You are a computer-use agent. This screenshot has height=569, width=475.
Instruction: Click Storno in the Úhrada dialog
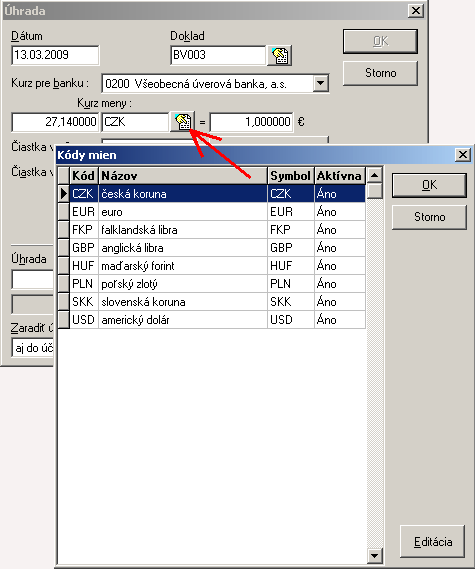pos(380,73)
